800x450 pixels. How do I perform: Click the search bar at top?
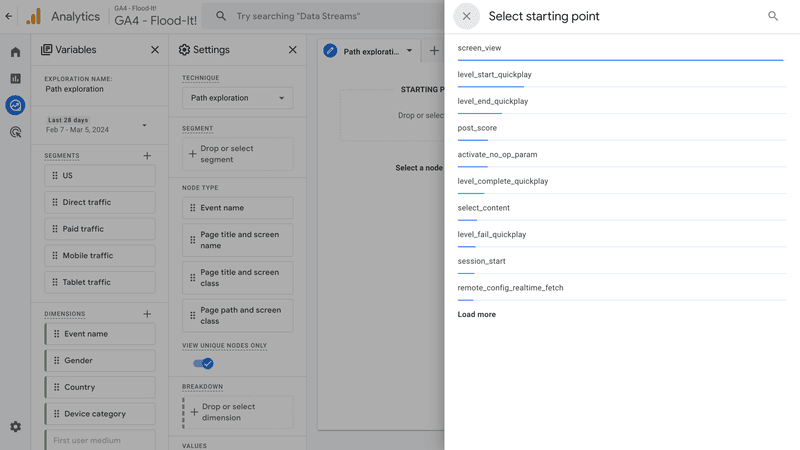coord(330,16)
